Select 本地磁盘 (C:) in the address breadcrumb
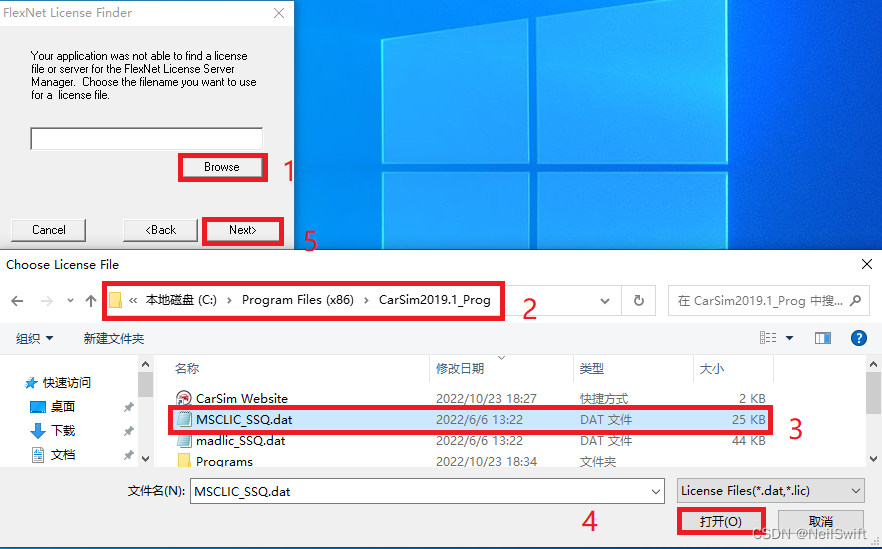 (x=181, y=300)
